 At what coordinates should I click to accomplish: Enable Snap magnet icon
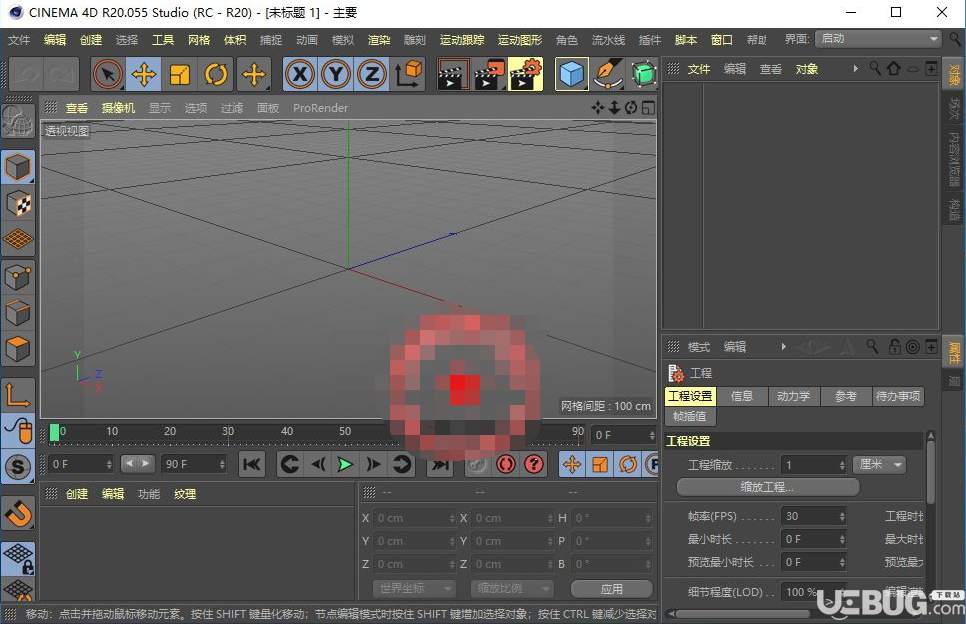coord(18,514)
